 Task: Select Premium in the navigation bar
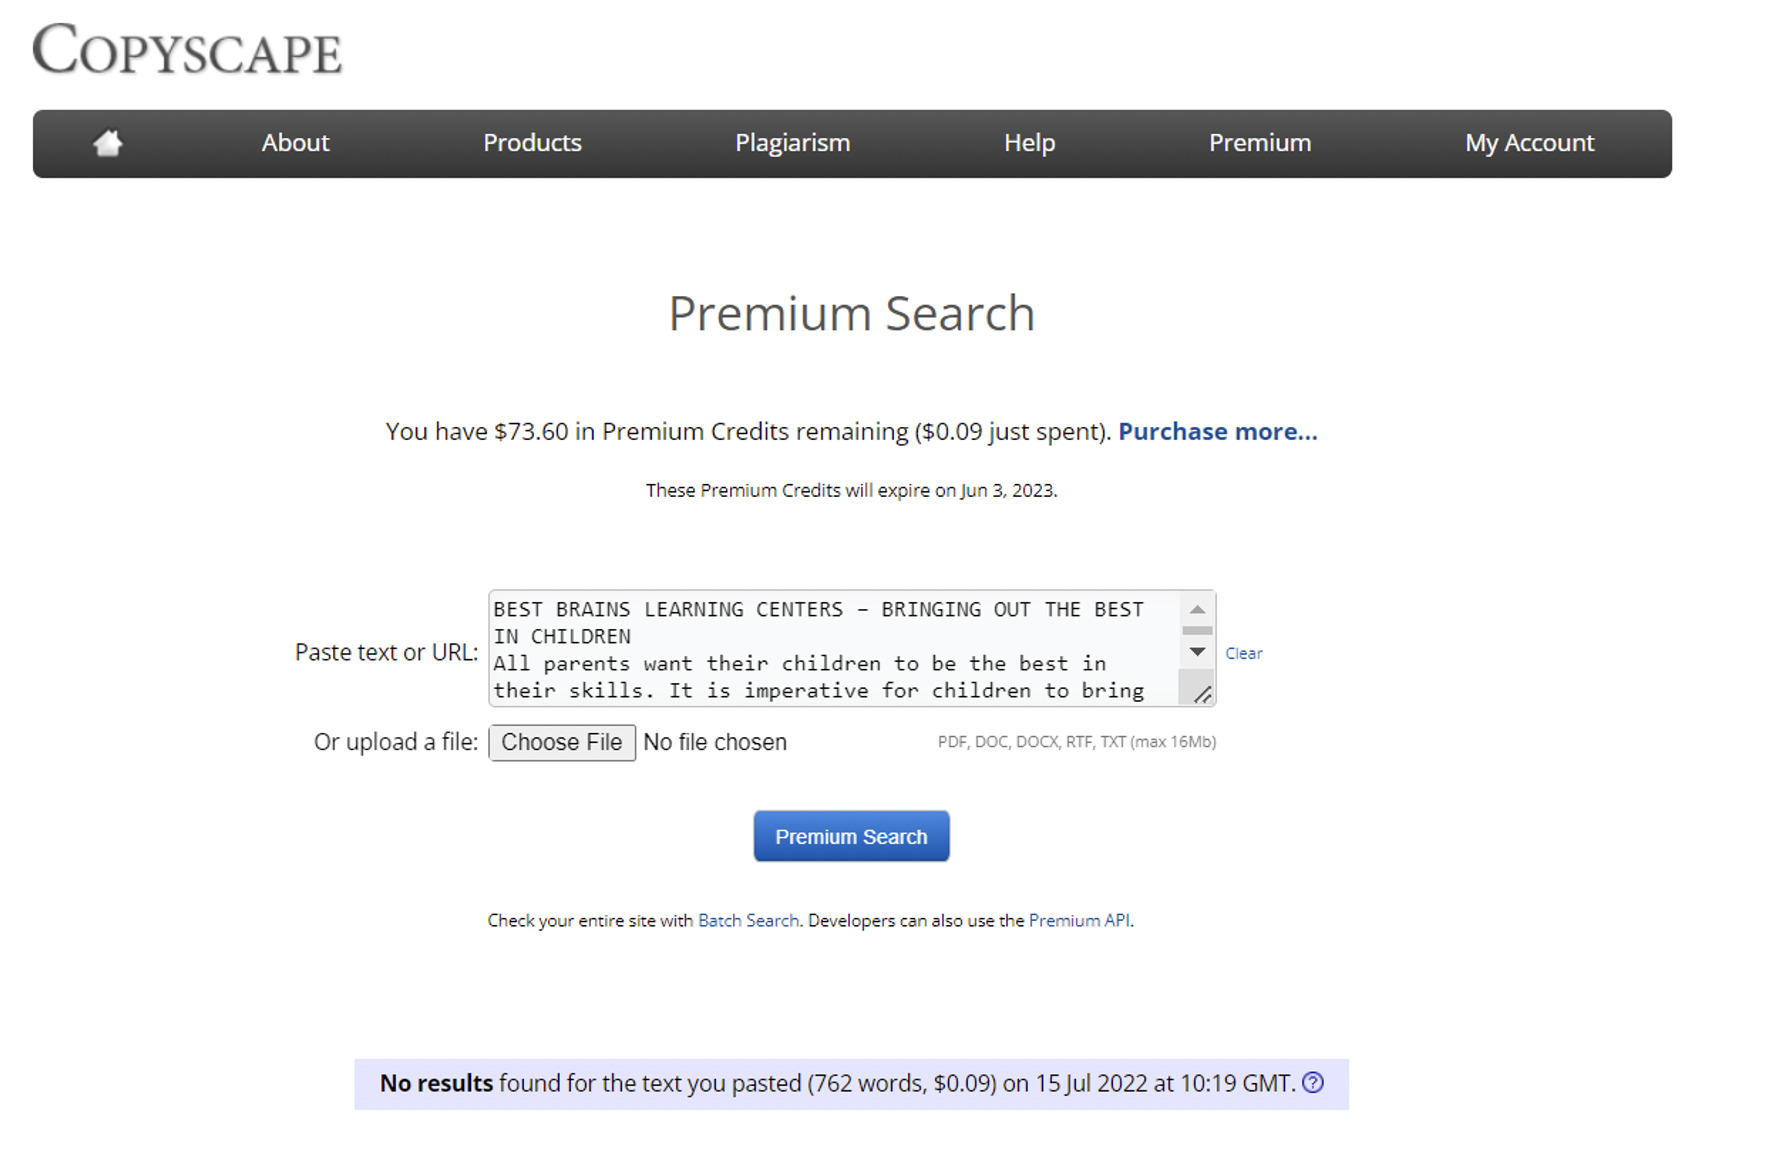[x=1259, y=143]
